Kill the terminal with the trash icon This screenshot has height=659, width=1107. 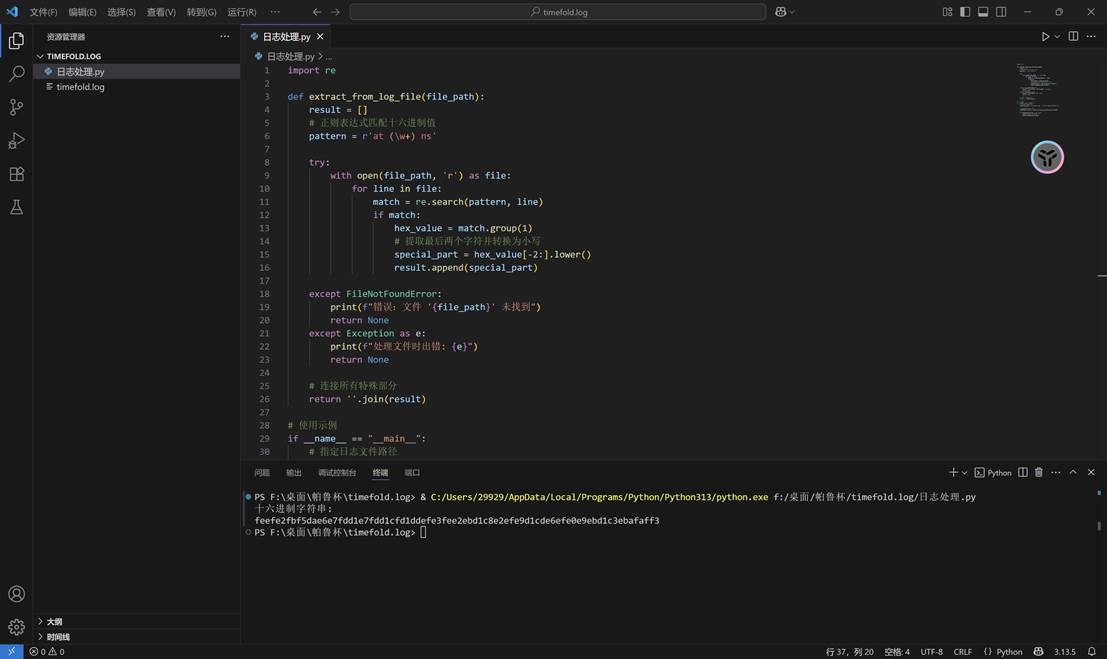pos(1038,472)
